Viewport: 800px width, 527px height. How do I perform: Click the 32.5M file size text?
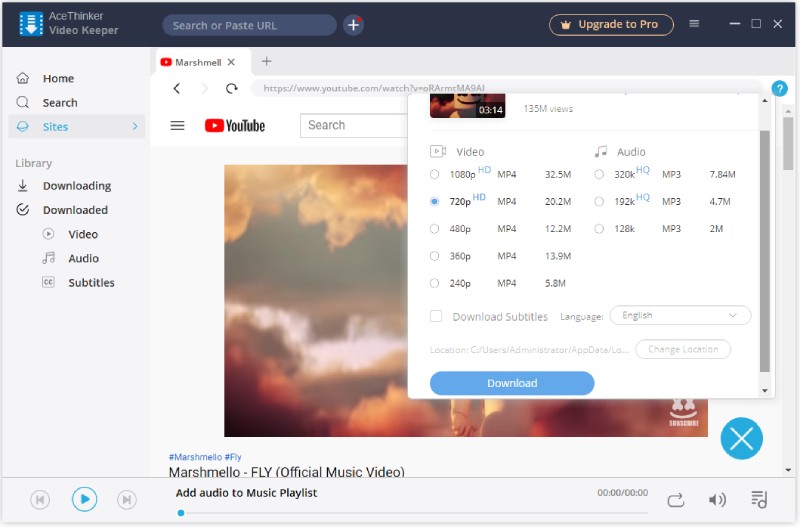pos(558,174)
